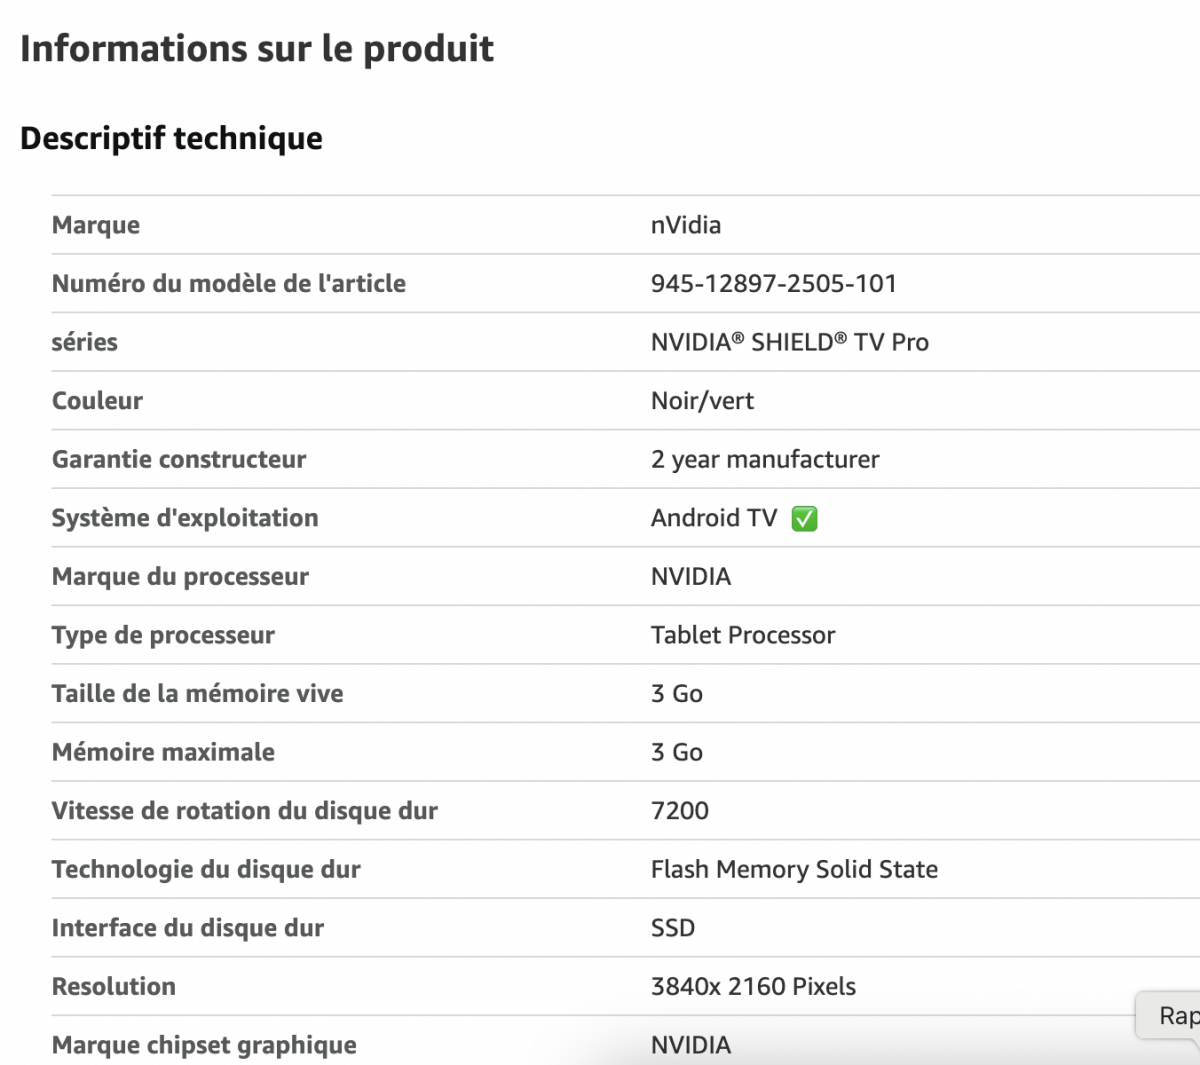
Task: Click the nVidia brand value
Action: [x=685, y=225]
